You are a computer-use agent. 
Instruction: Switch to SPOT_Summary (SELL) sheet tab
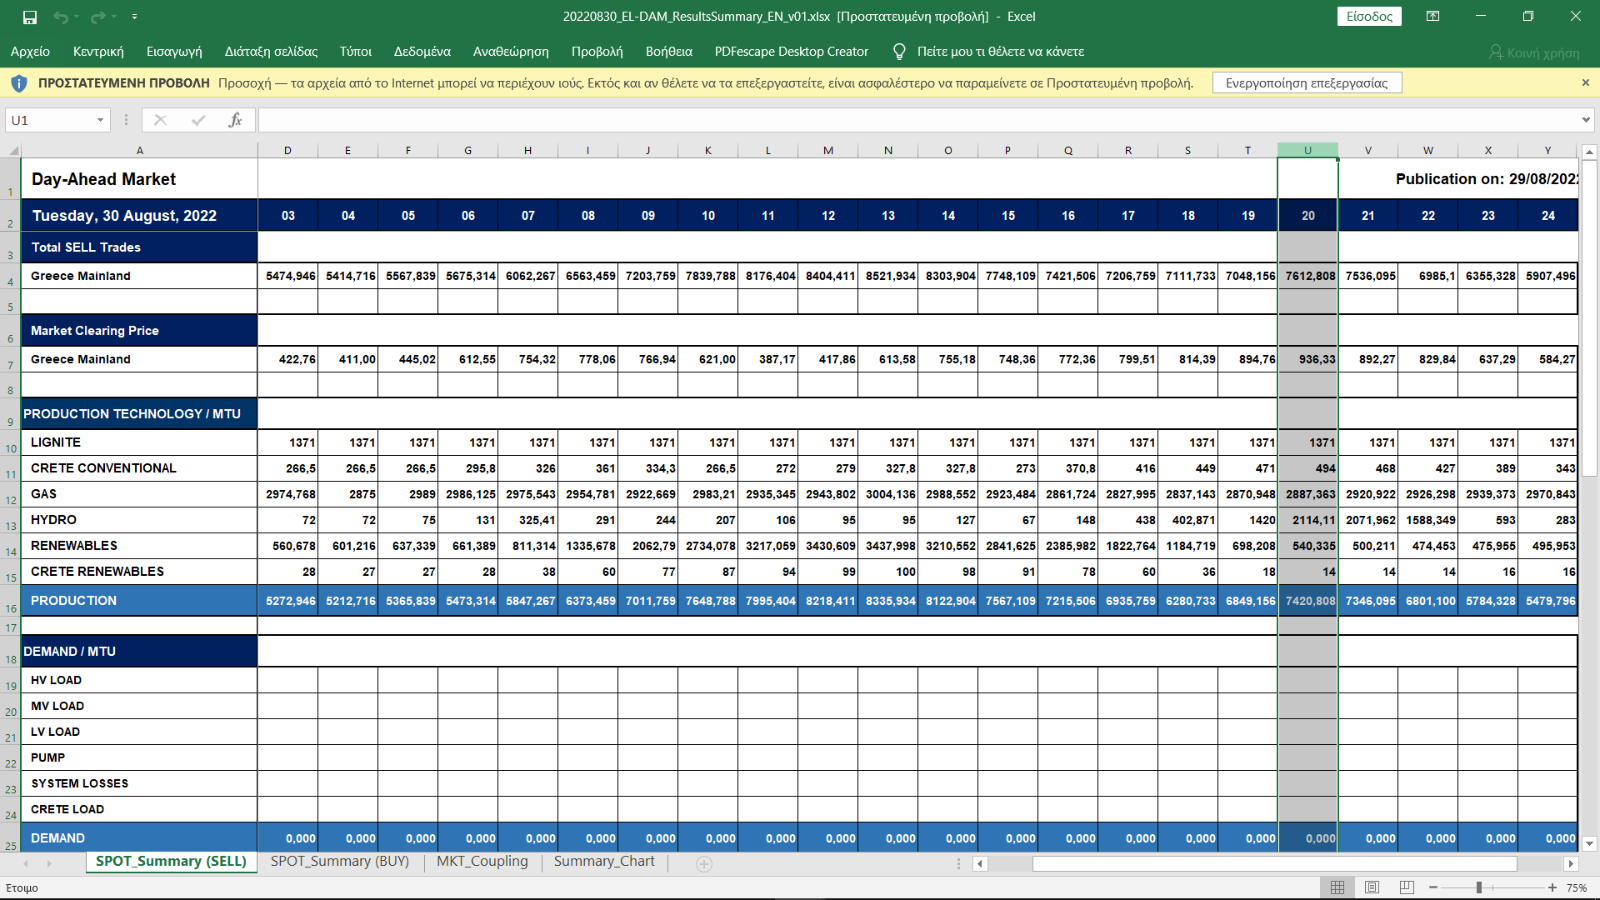coord(171,861)
